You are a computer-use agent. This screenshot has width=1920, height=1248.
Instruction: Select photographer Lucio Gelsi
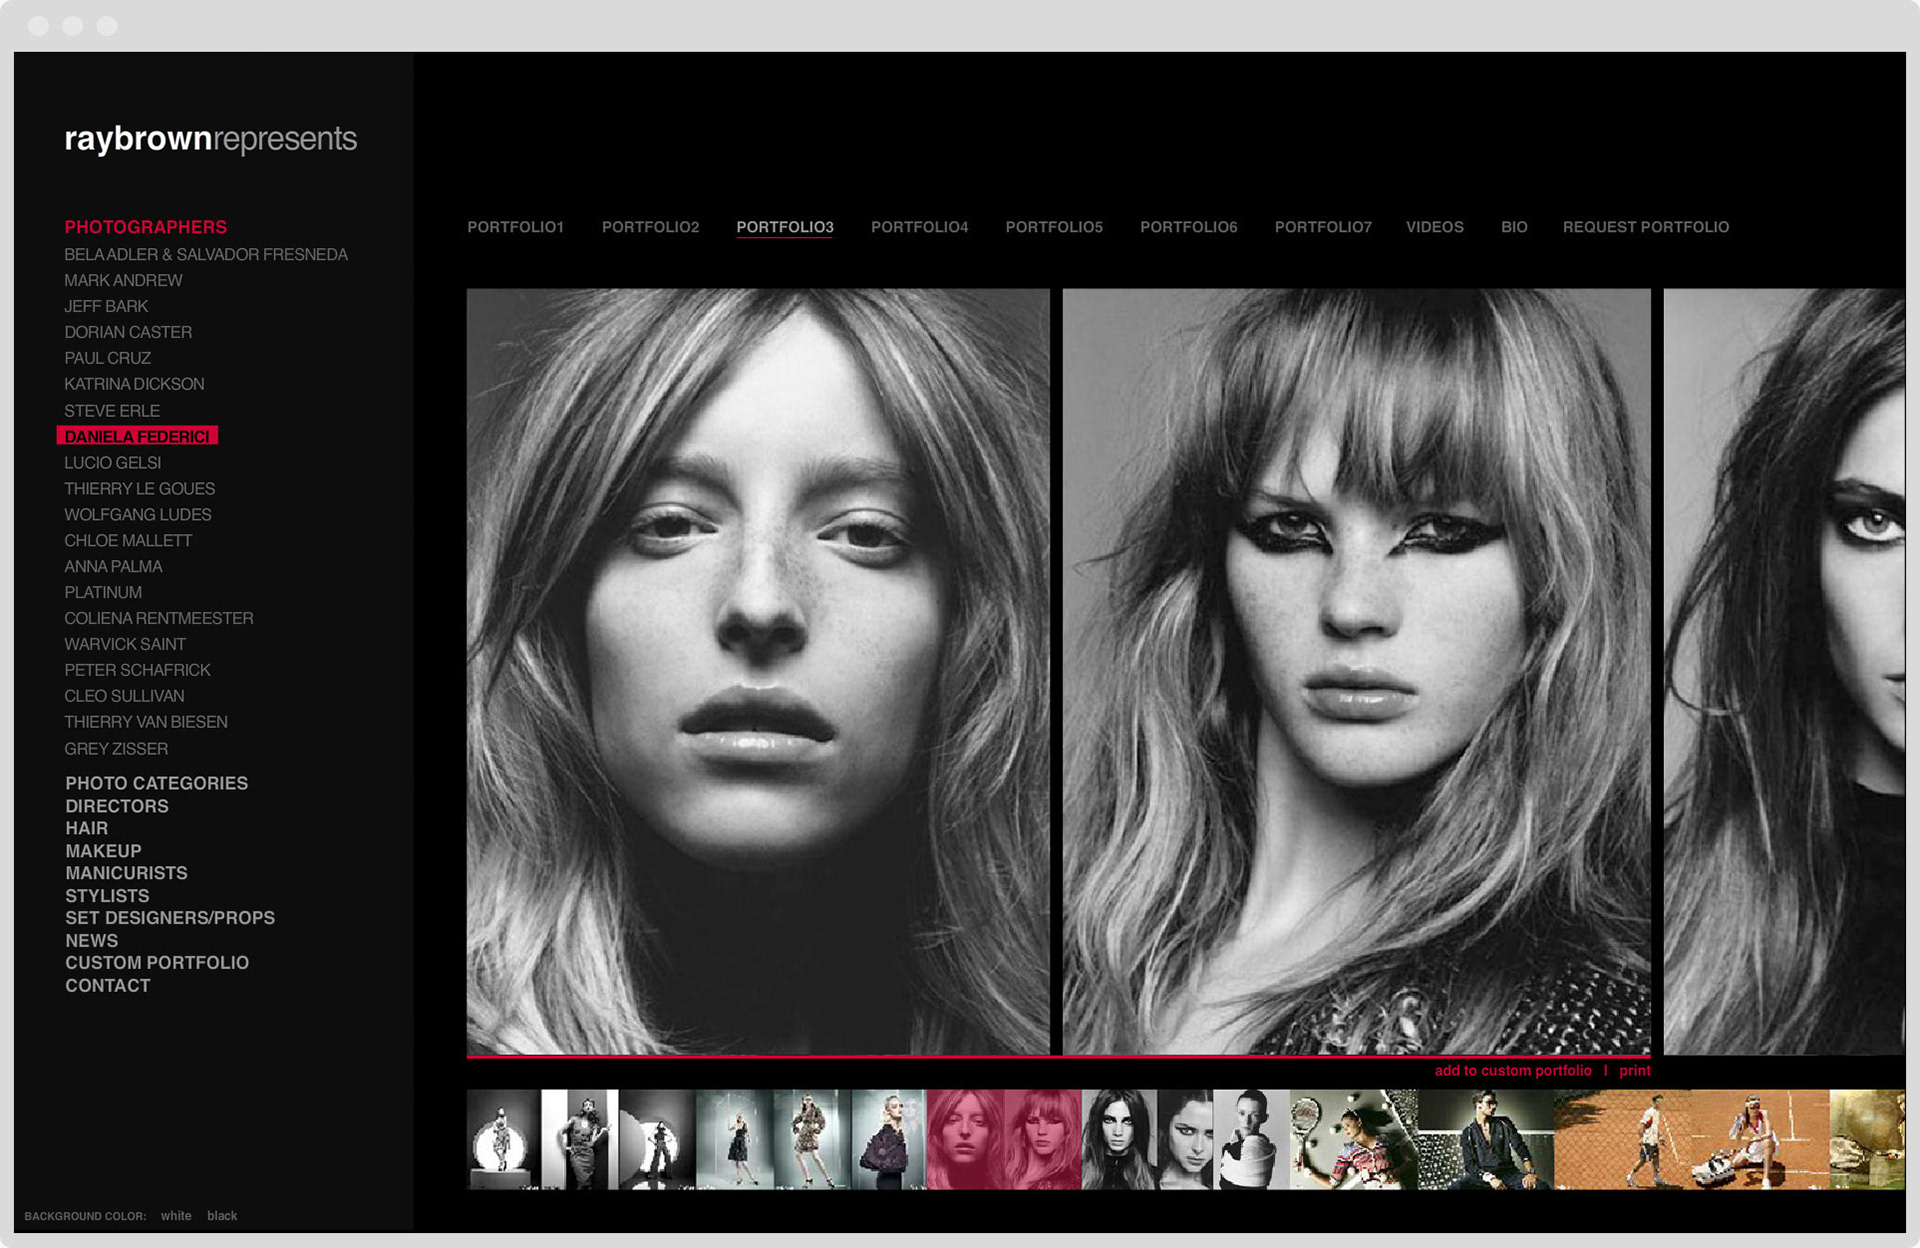pos(112,463)
